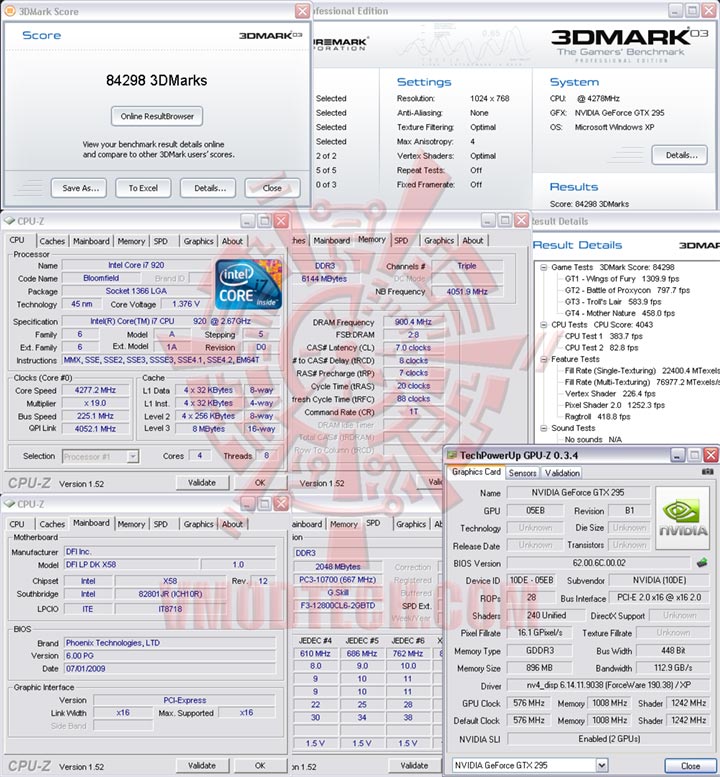This screenshot has height=777, width=720.
Task: Open the GPU selector dropdown in GPU-Z
Action: [x=602, y=765]
